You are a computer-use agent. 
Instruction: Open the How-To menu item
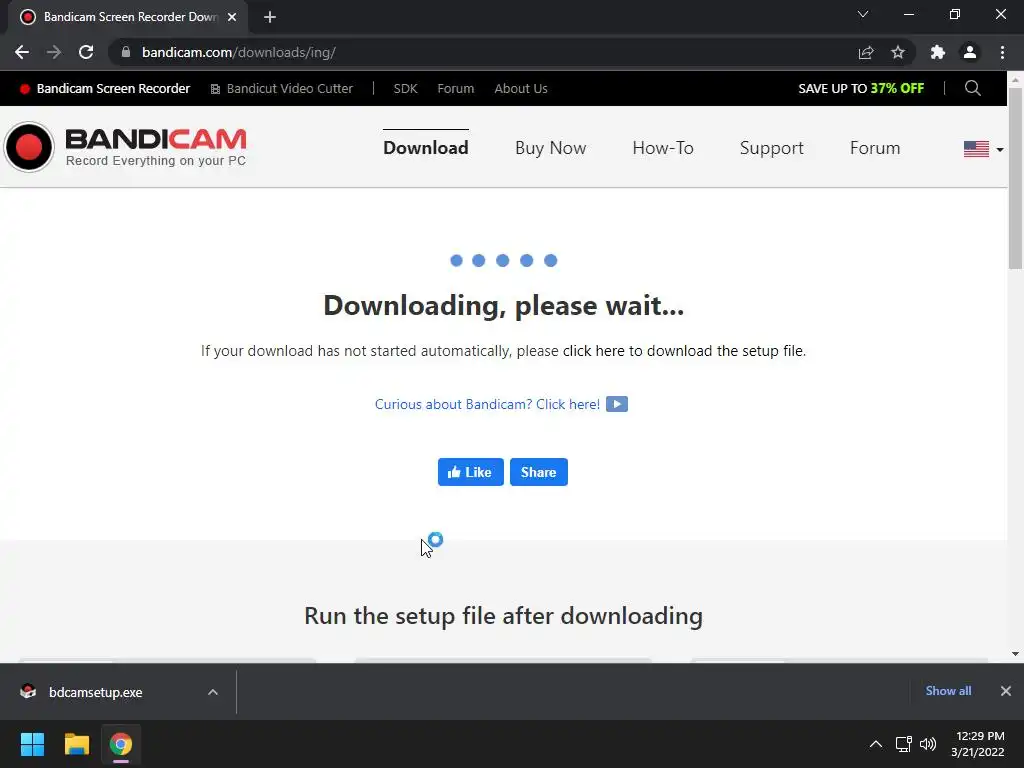click(x=663, y=148)
